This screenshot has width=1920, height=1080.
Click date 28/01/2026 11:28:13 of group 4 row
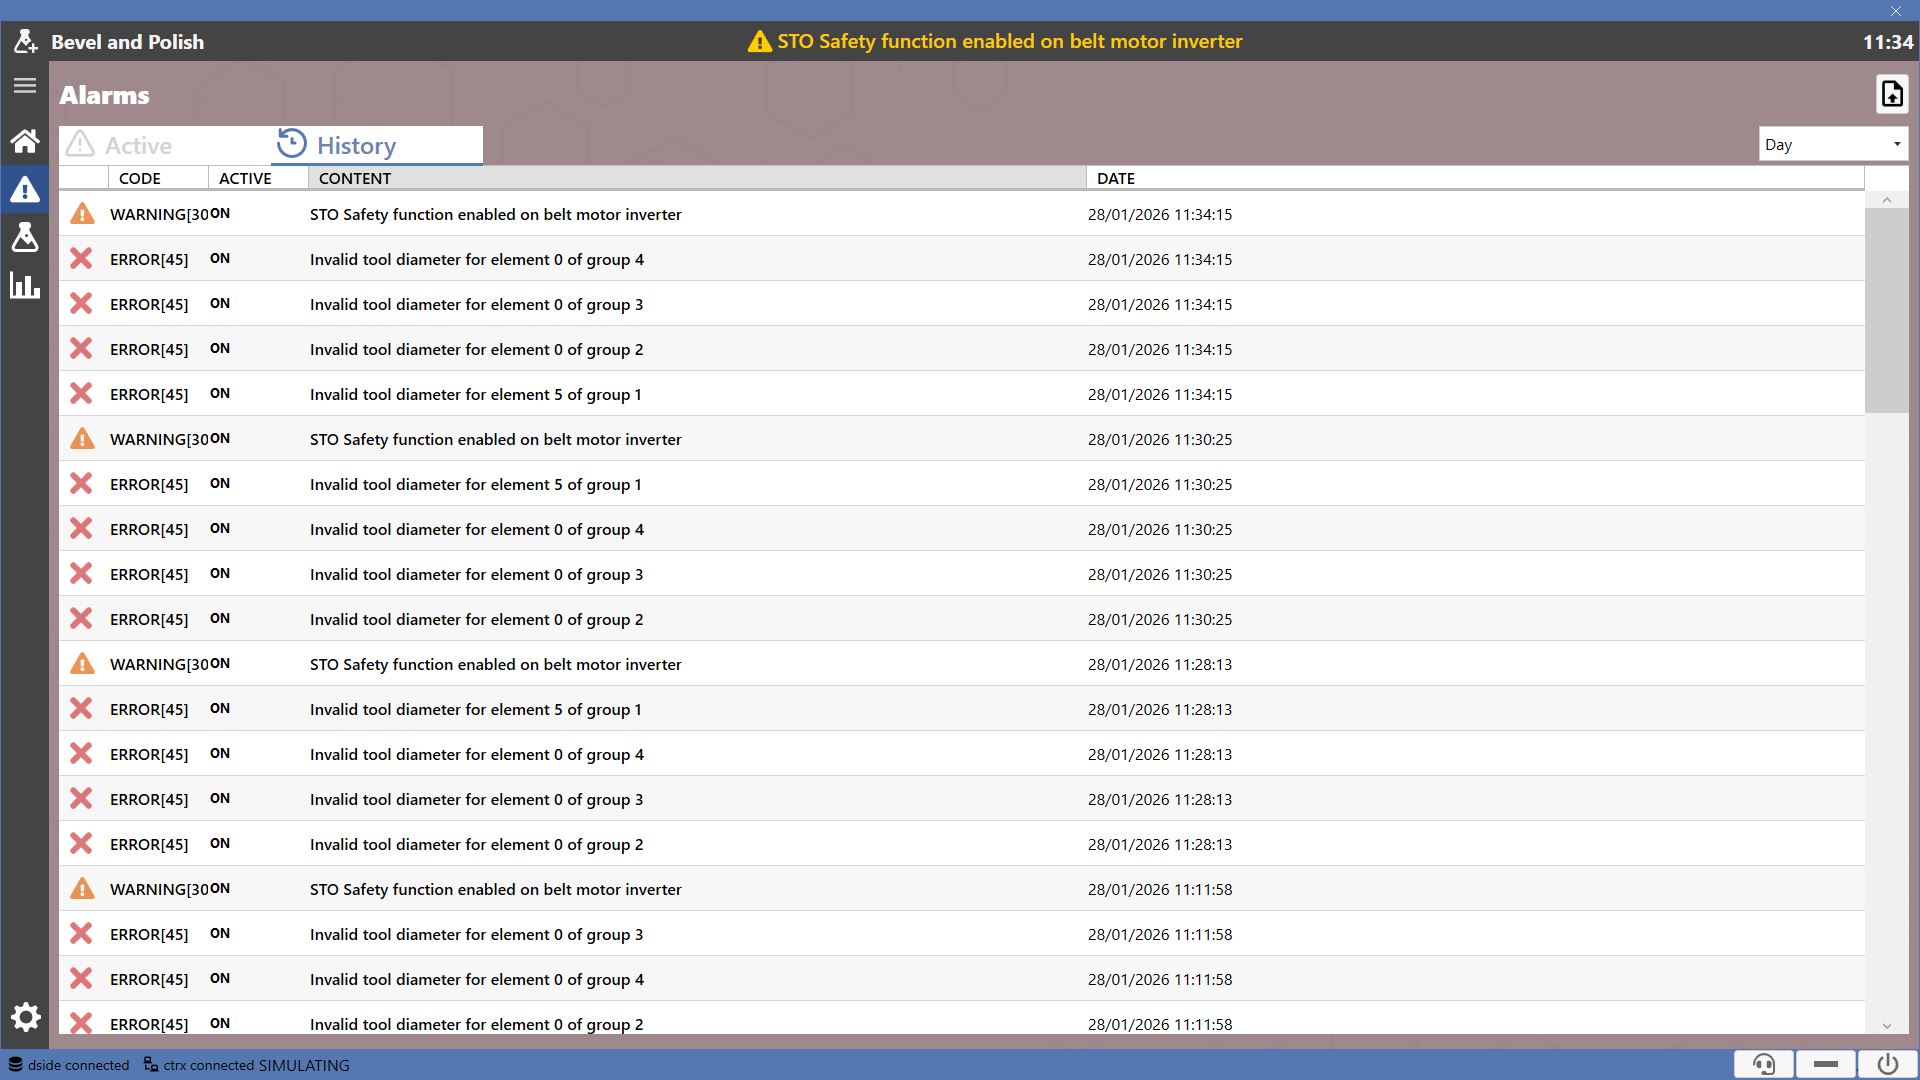click(x=1160, y=754)
